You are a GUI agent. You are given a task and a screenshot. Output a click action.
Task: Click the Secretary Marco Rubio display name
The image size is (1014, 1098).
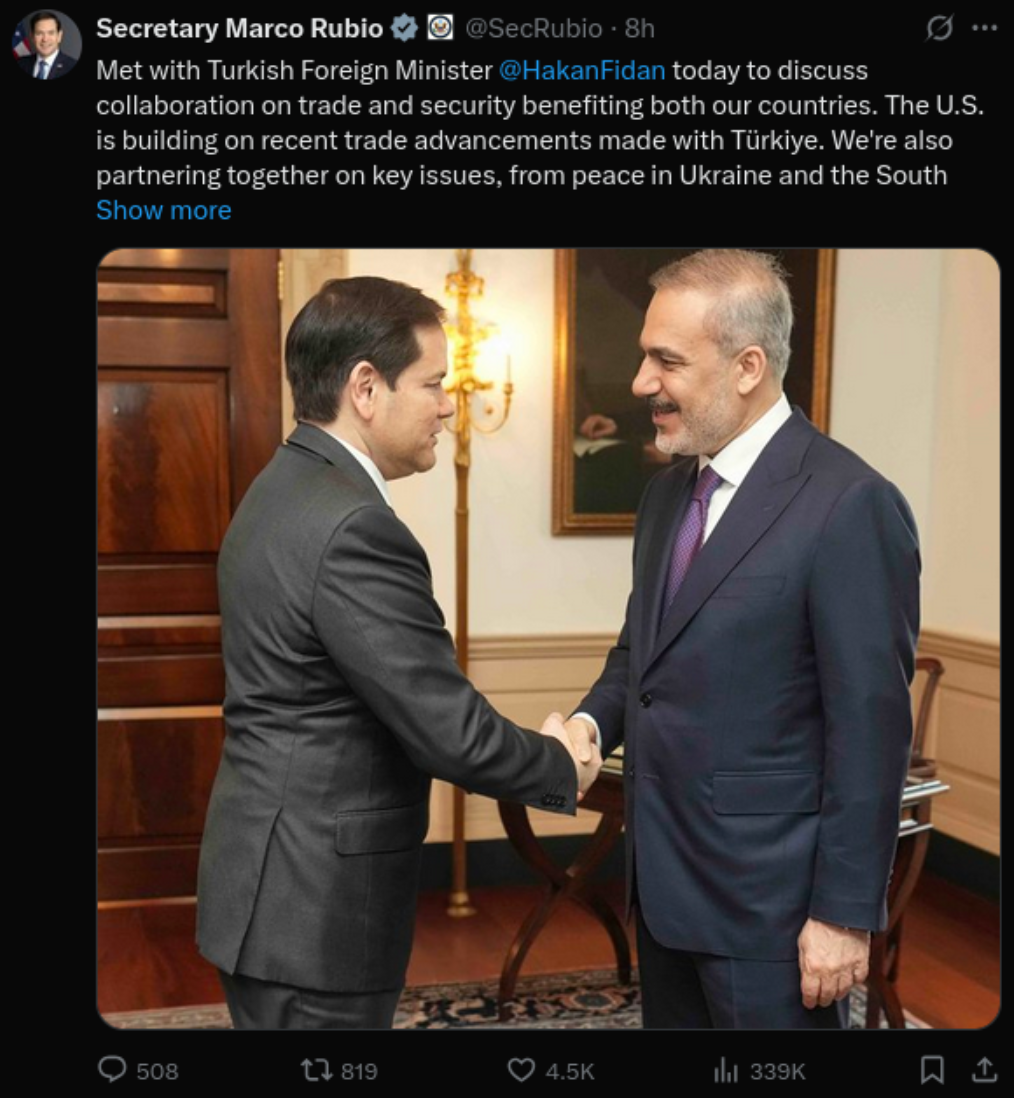coord(239,28)
